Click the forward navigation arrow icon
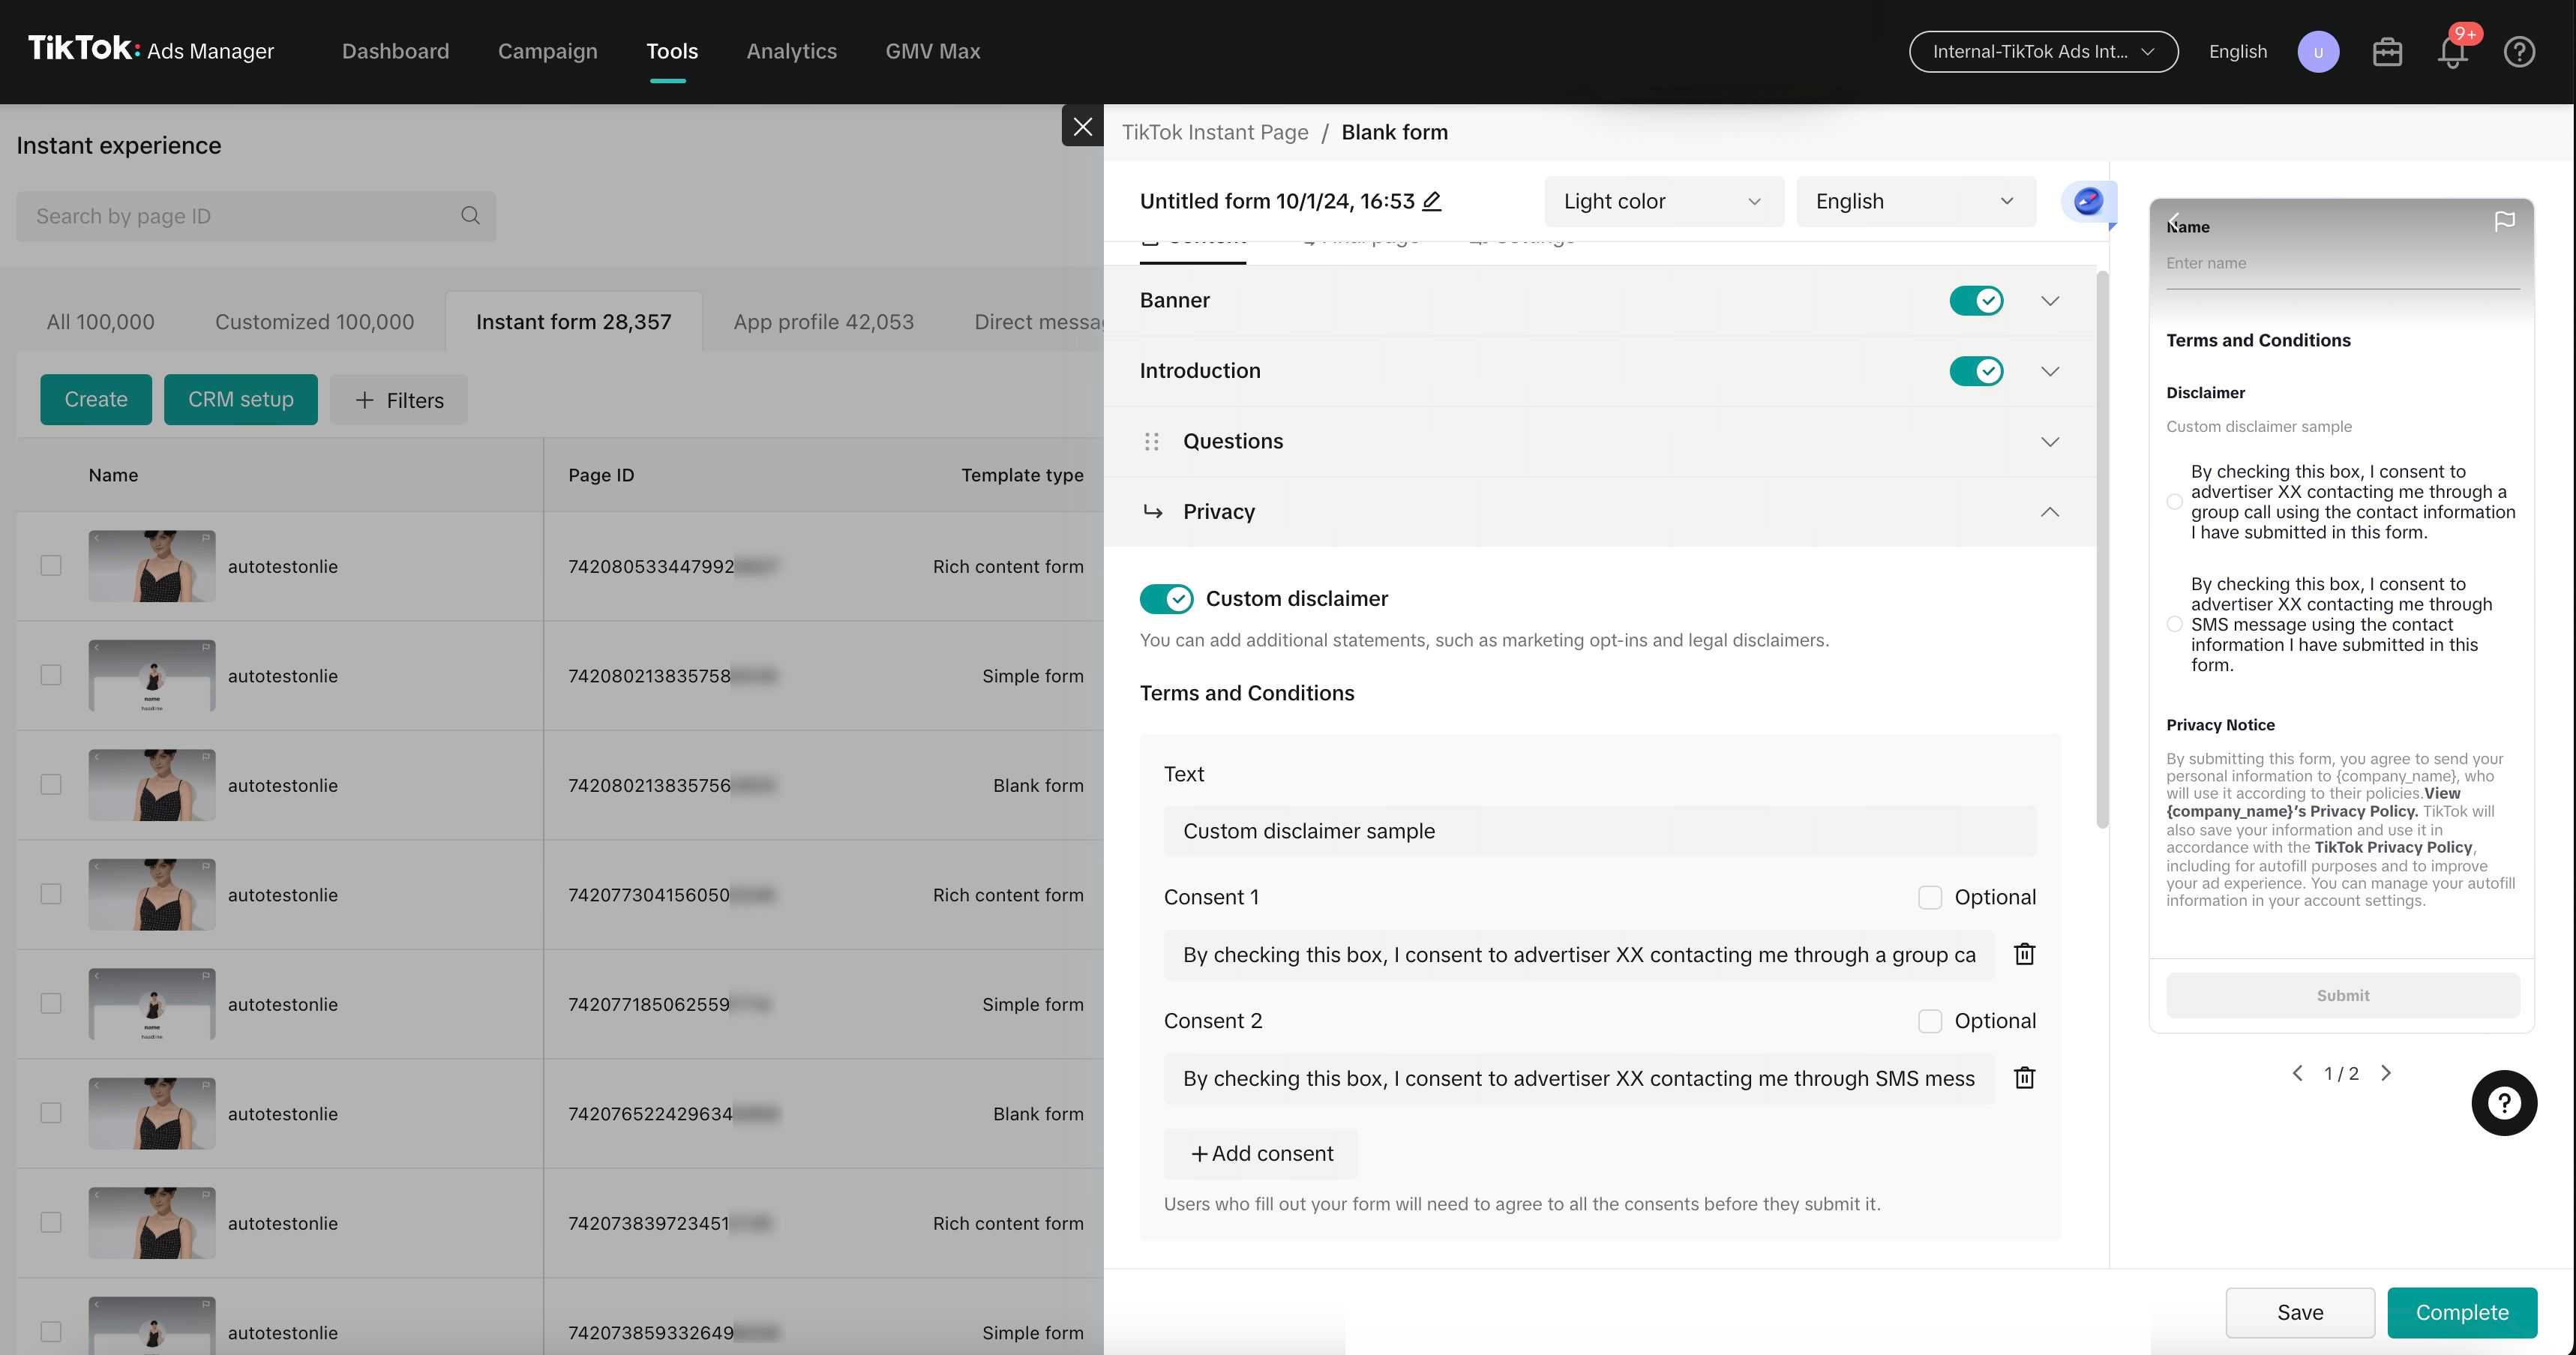The height and width of the screenshot is (1355, 2576). [2386, 1072]
